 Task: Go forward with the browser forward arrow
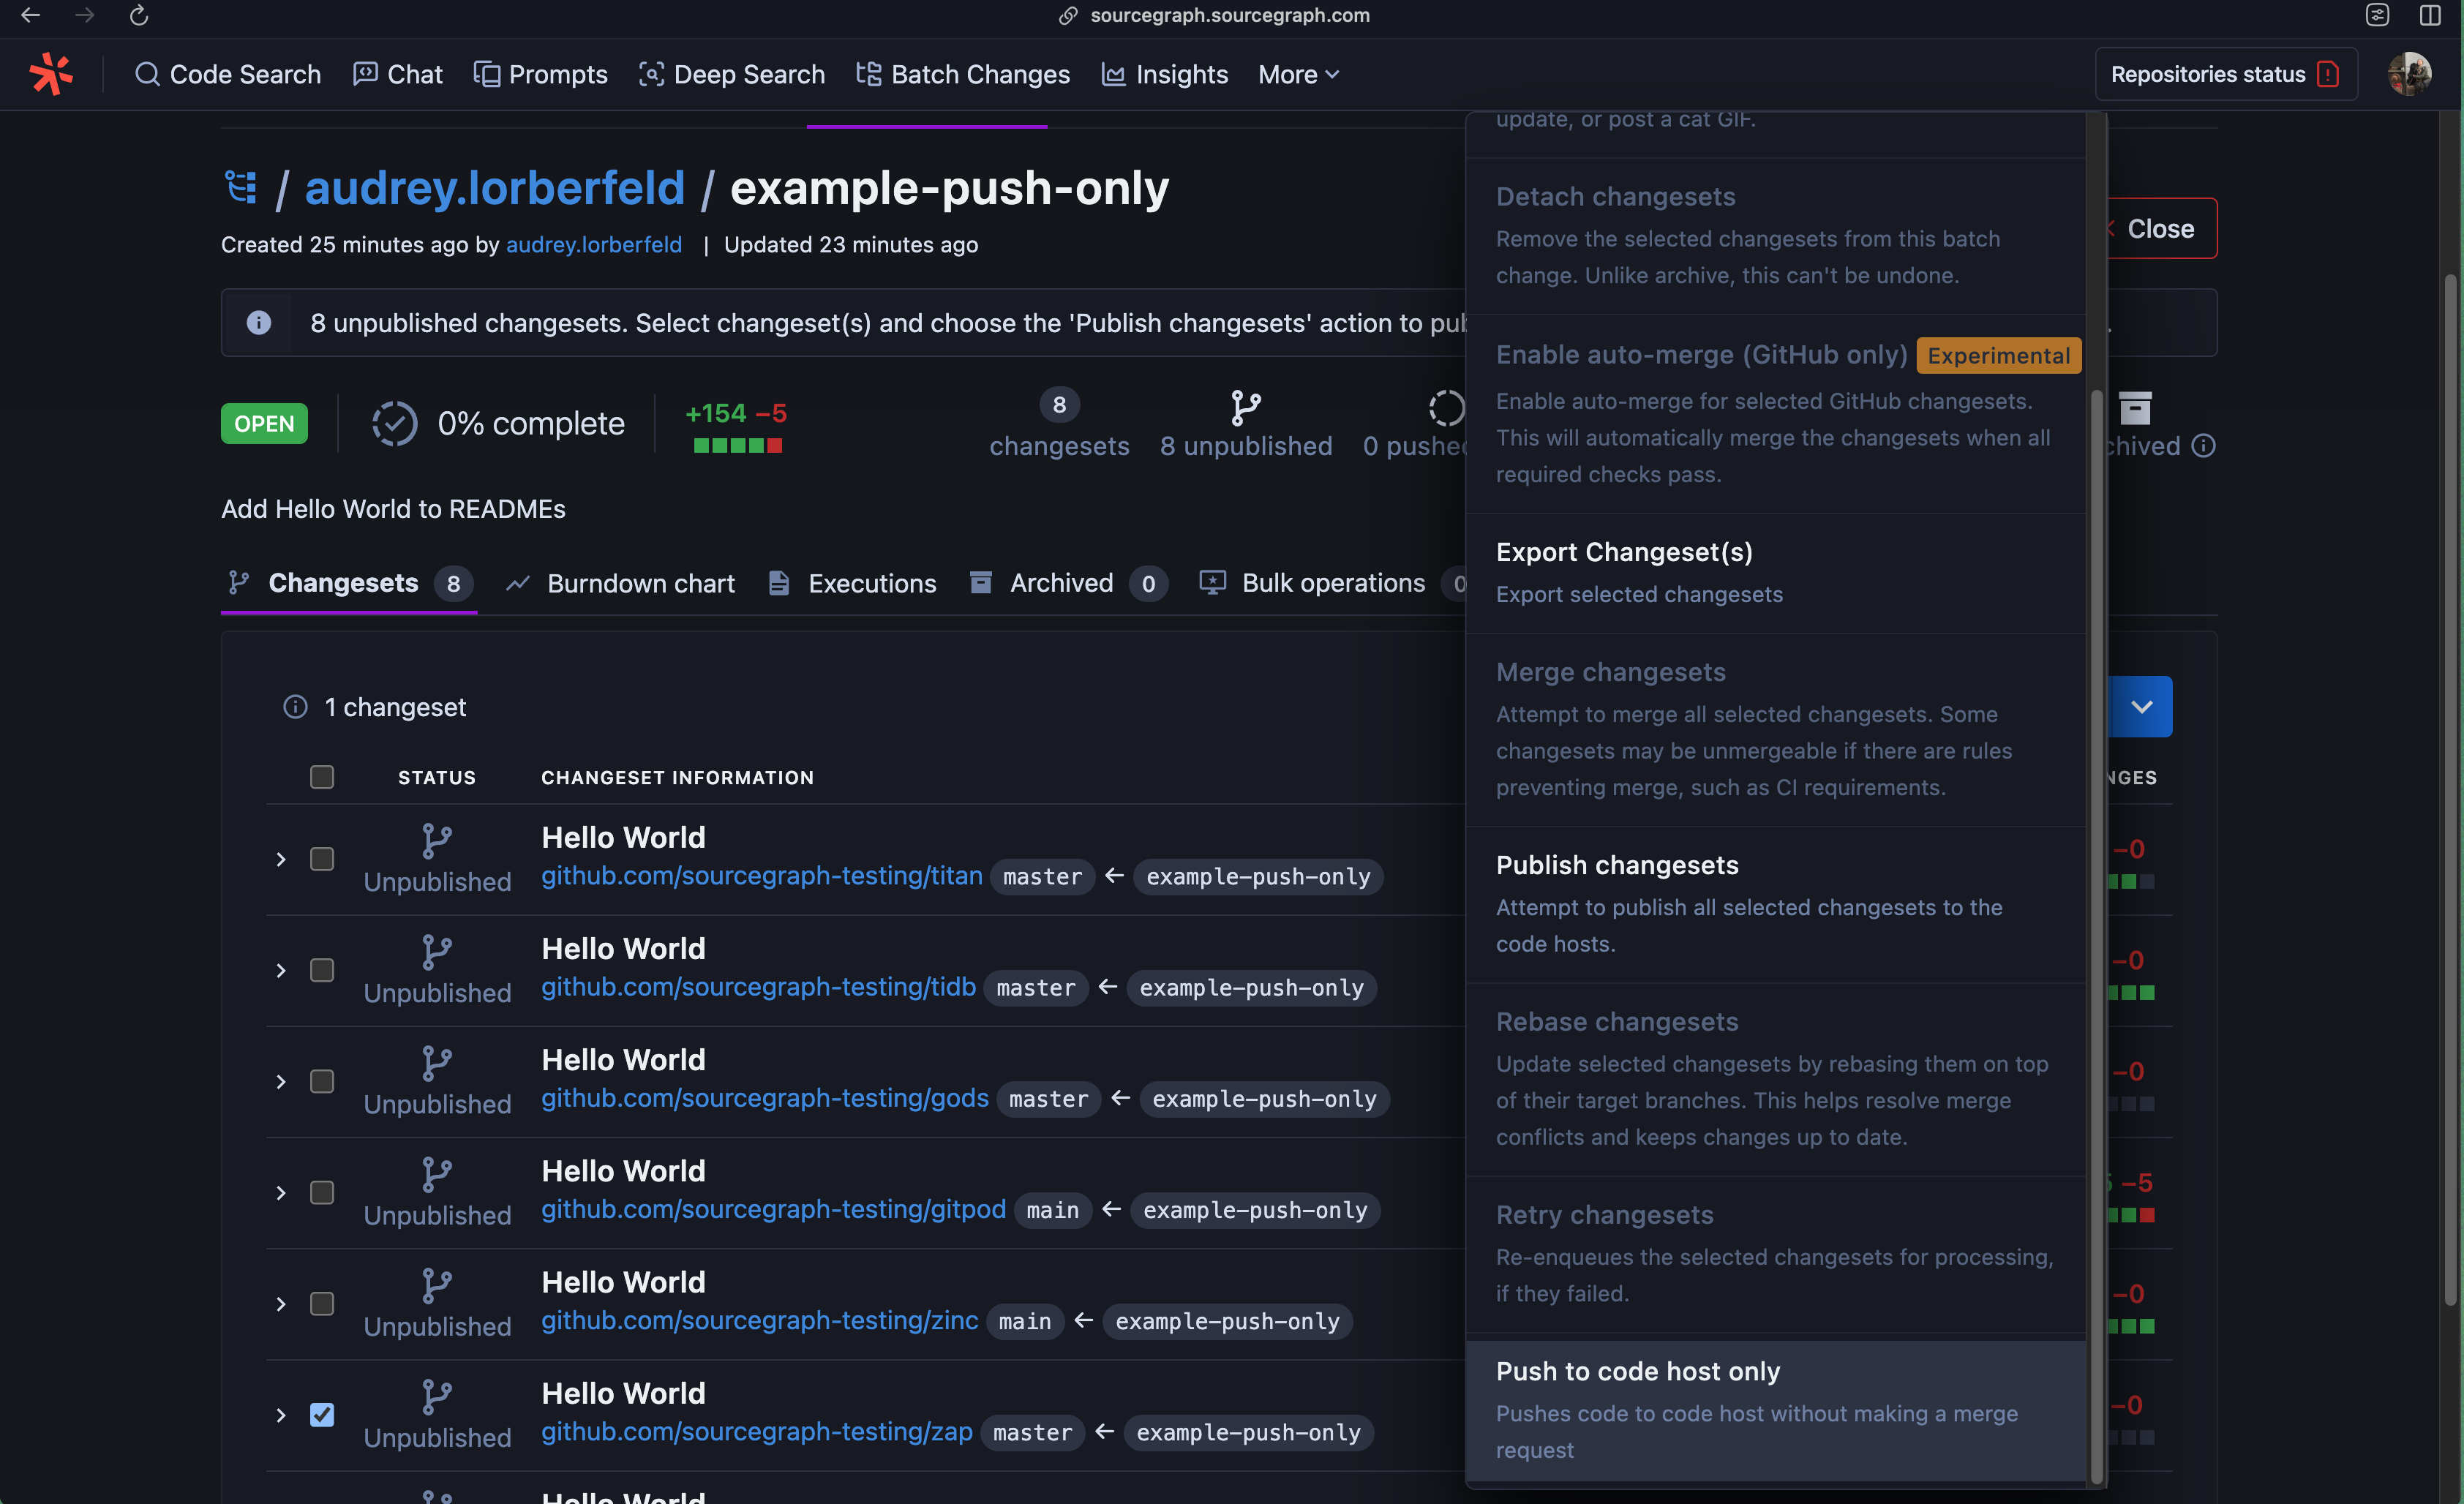click(85, 15)
